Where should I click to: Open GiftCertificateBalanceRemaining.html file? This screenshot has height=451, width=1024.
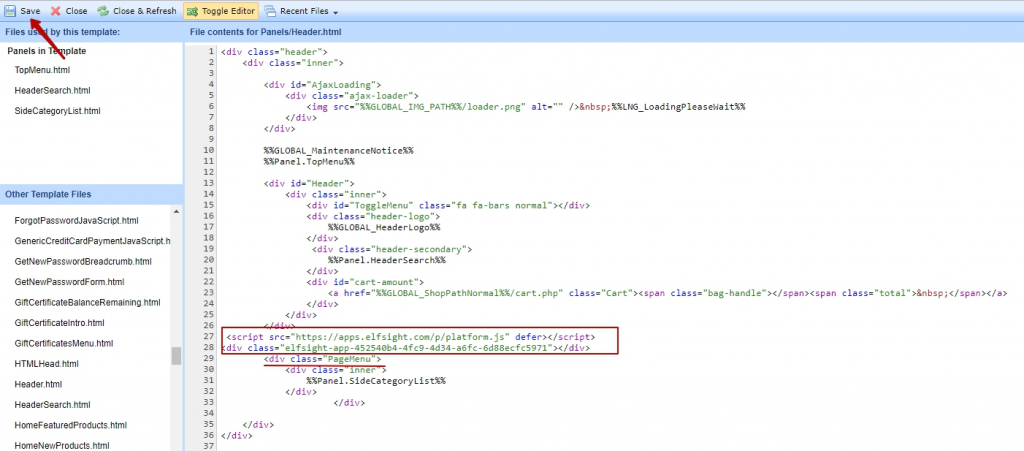(x=88, y=302)
